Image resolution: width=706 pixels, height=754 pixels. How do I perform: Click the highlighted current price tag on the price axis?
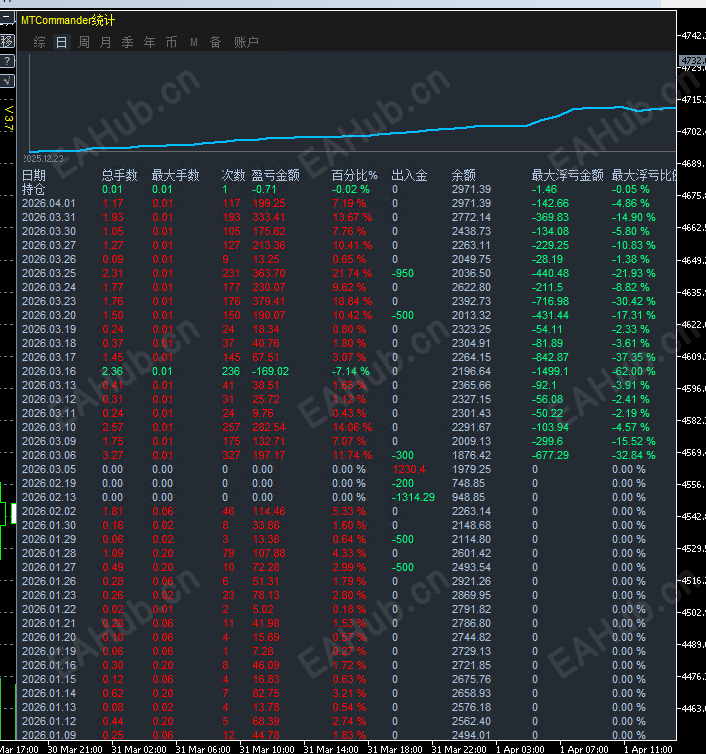tap(692, 61)
